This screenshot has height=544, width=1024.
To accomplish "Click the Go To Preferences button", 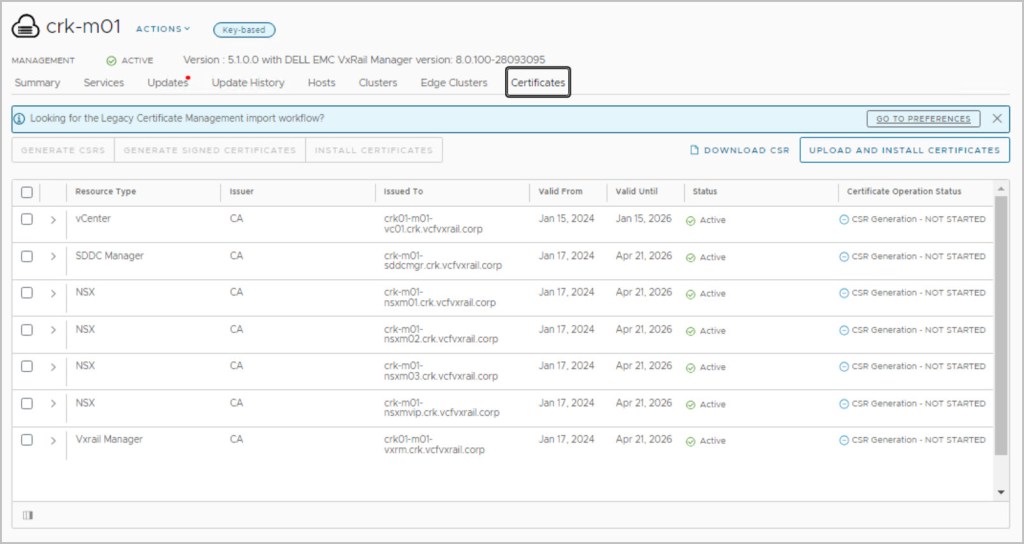I will point(923,118).
